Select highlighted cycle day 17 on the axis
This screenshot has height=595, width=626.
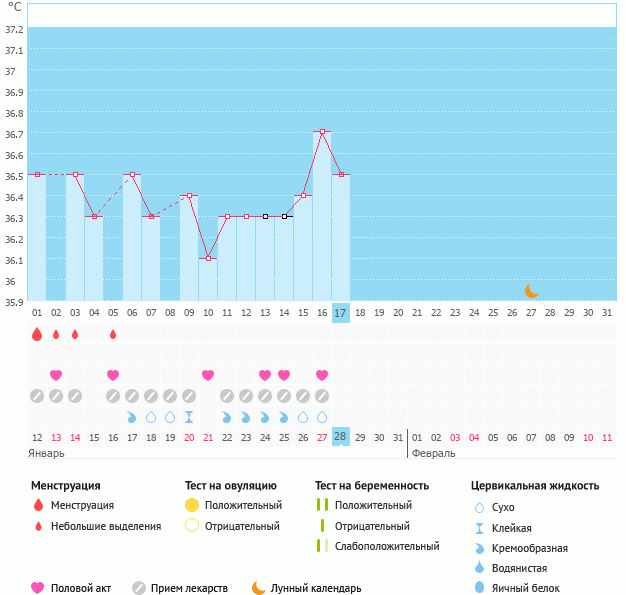341,313
